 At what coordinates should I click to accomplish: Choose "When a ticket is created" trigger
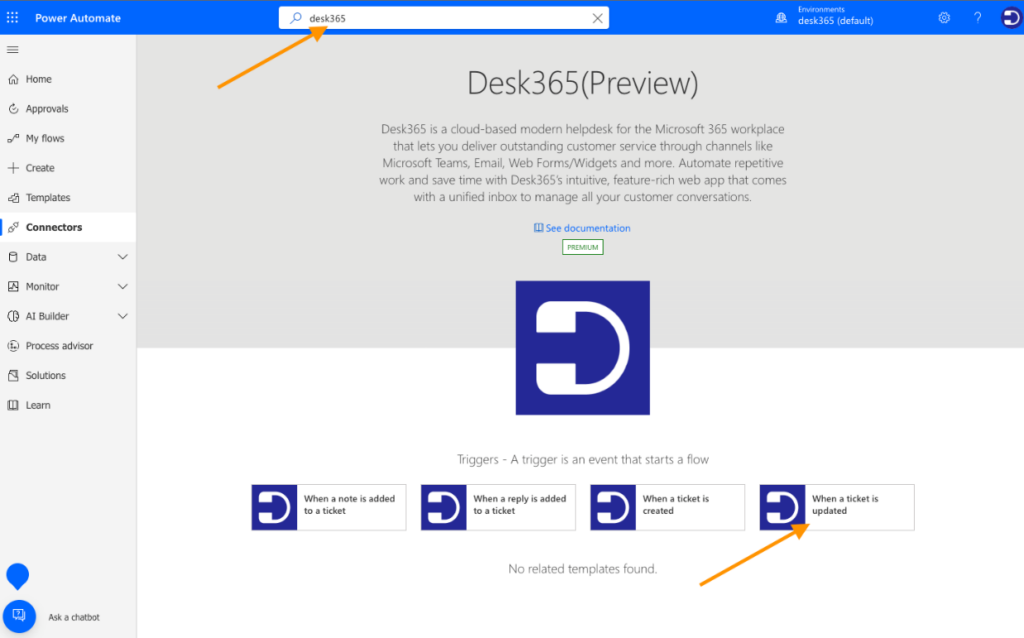point(667,507)
